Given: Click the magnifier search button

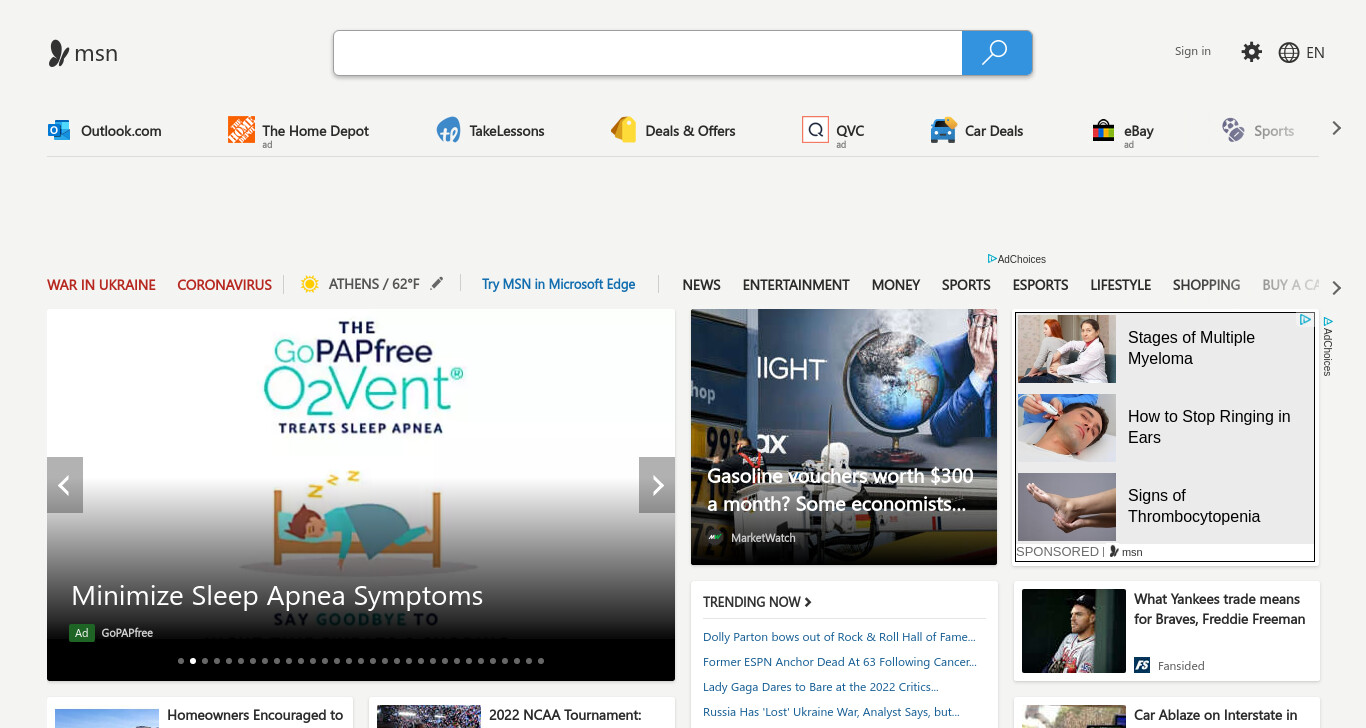Looking at the screenshot, I should tap(996, 53).
